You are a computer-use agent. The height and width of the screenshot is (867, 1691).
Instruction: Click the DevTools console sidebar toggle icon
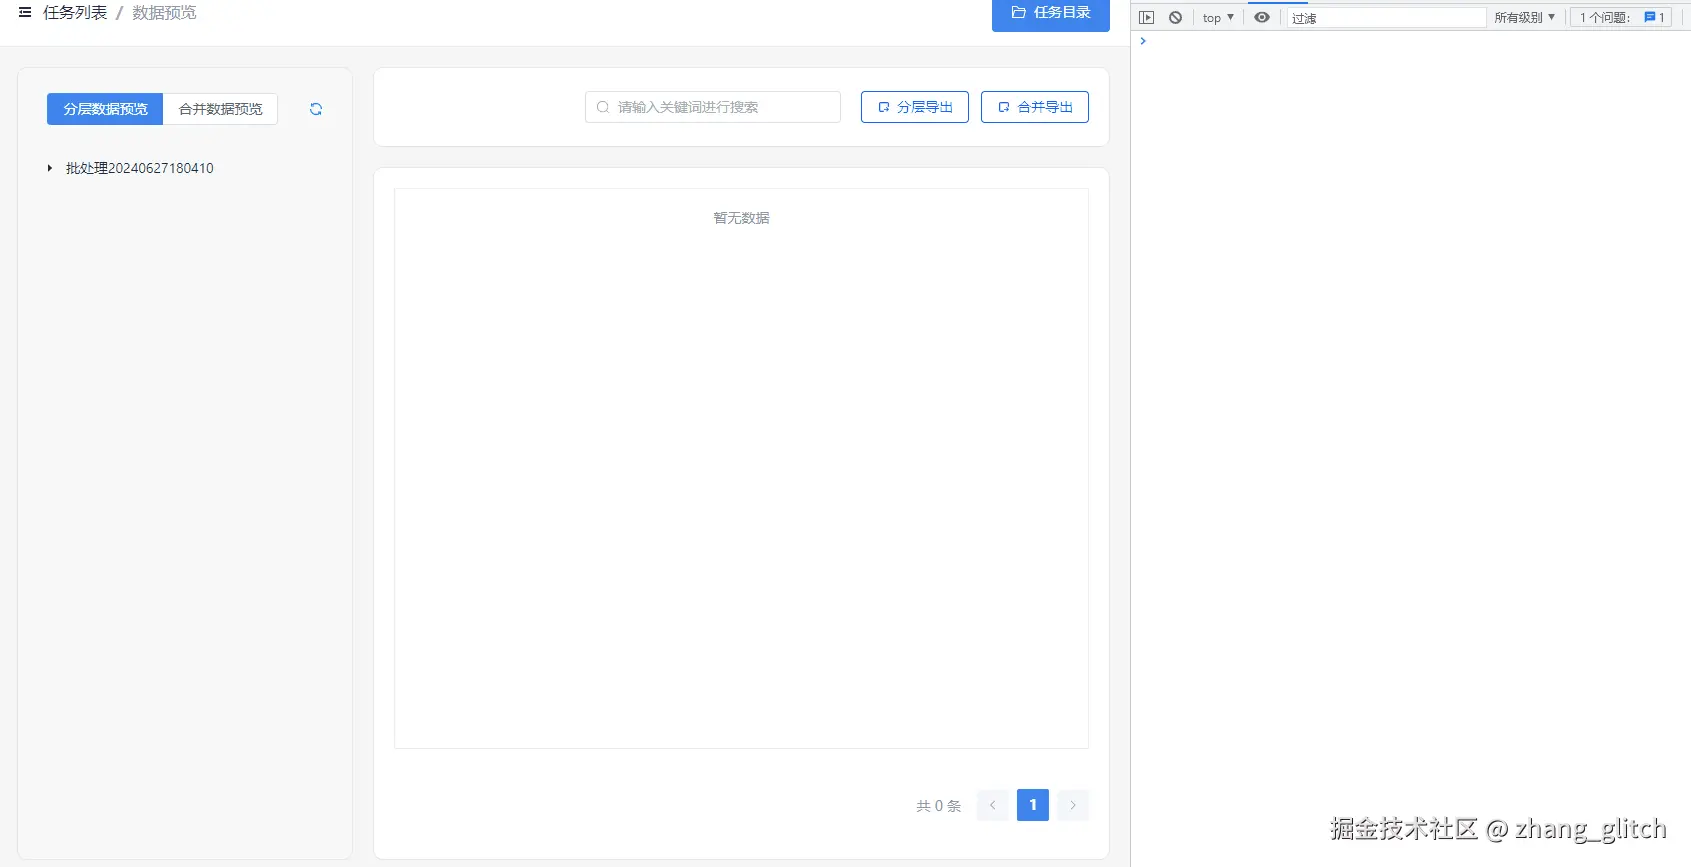[1147, 18]
